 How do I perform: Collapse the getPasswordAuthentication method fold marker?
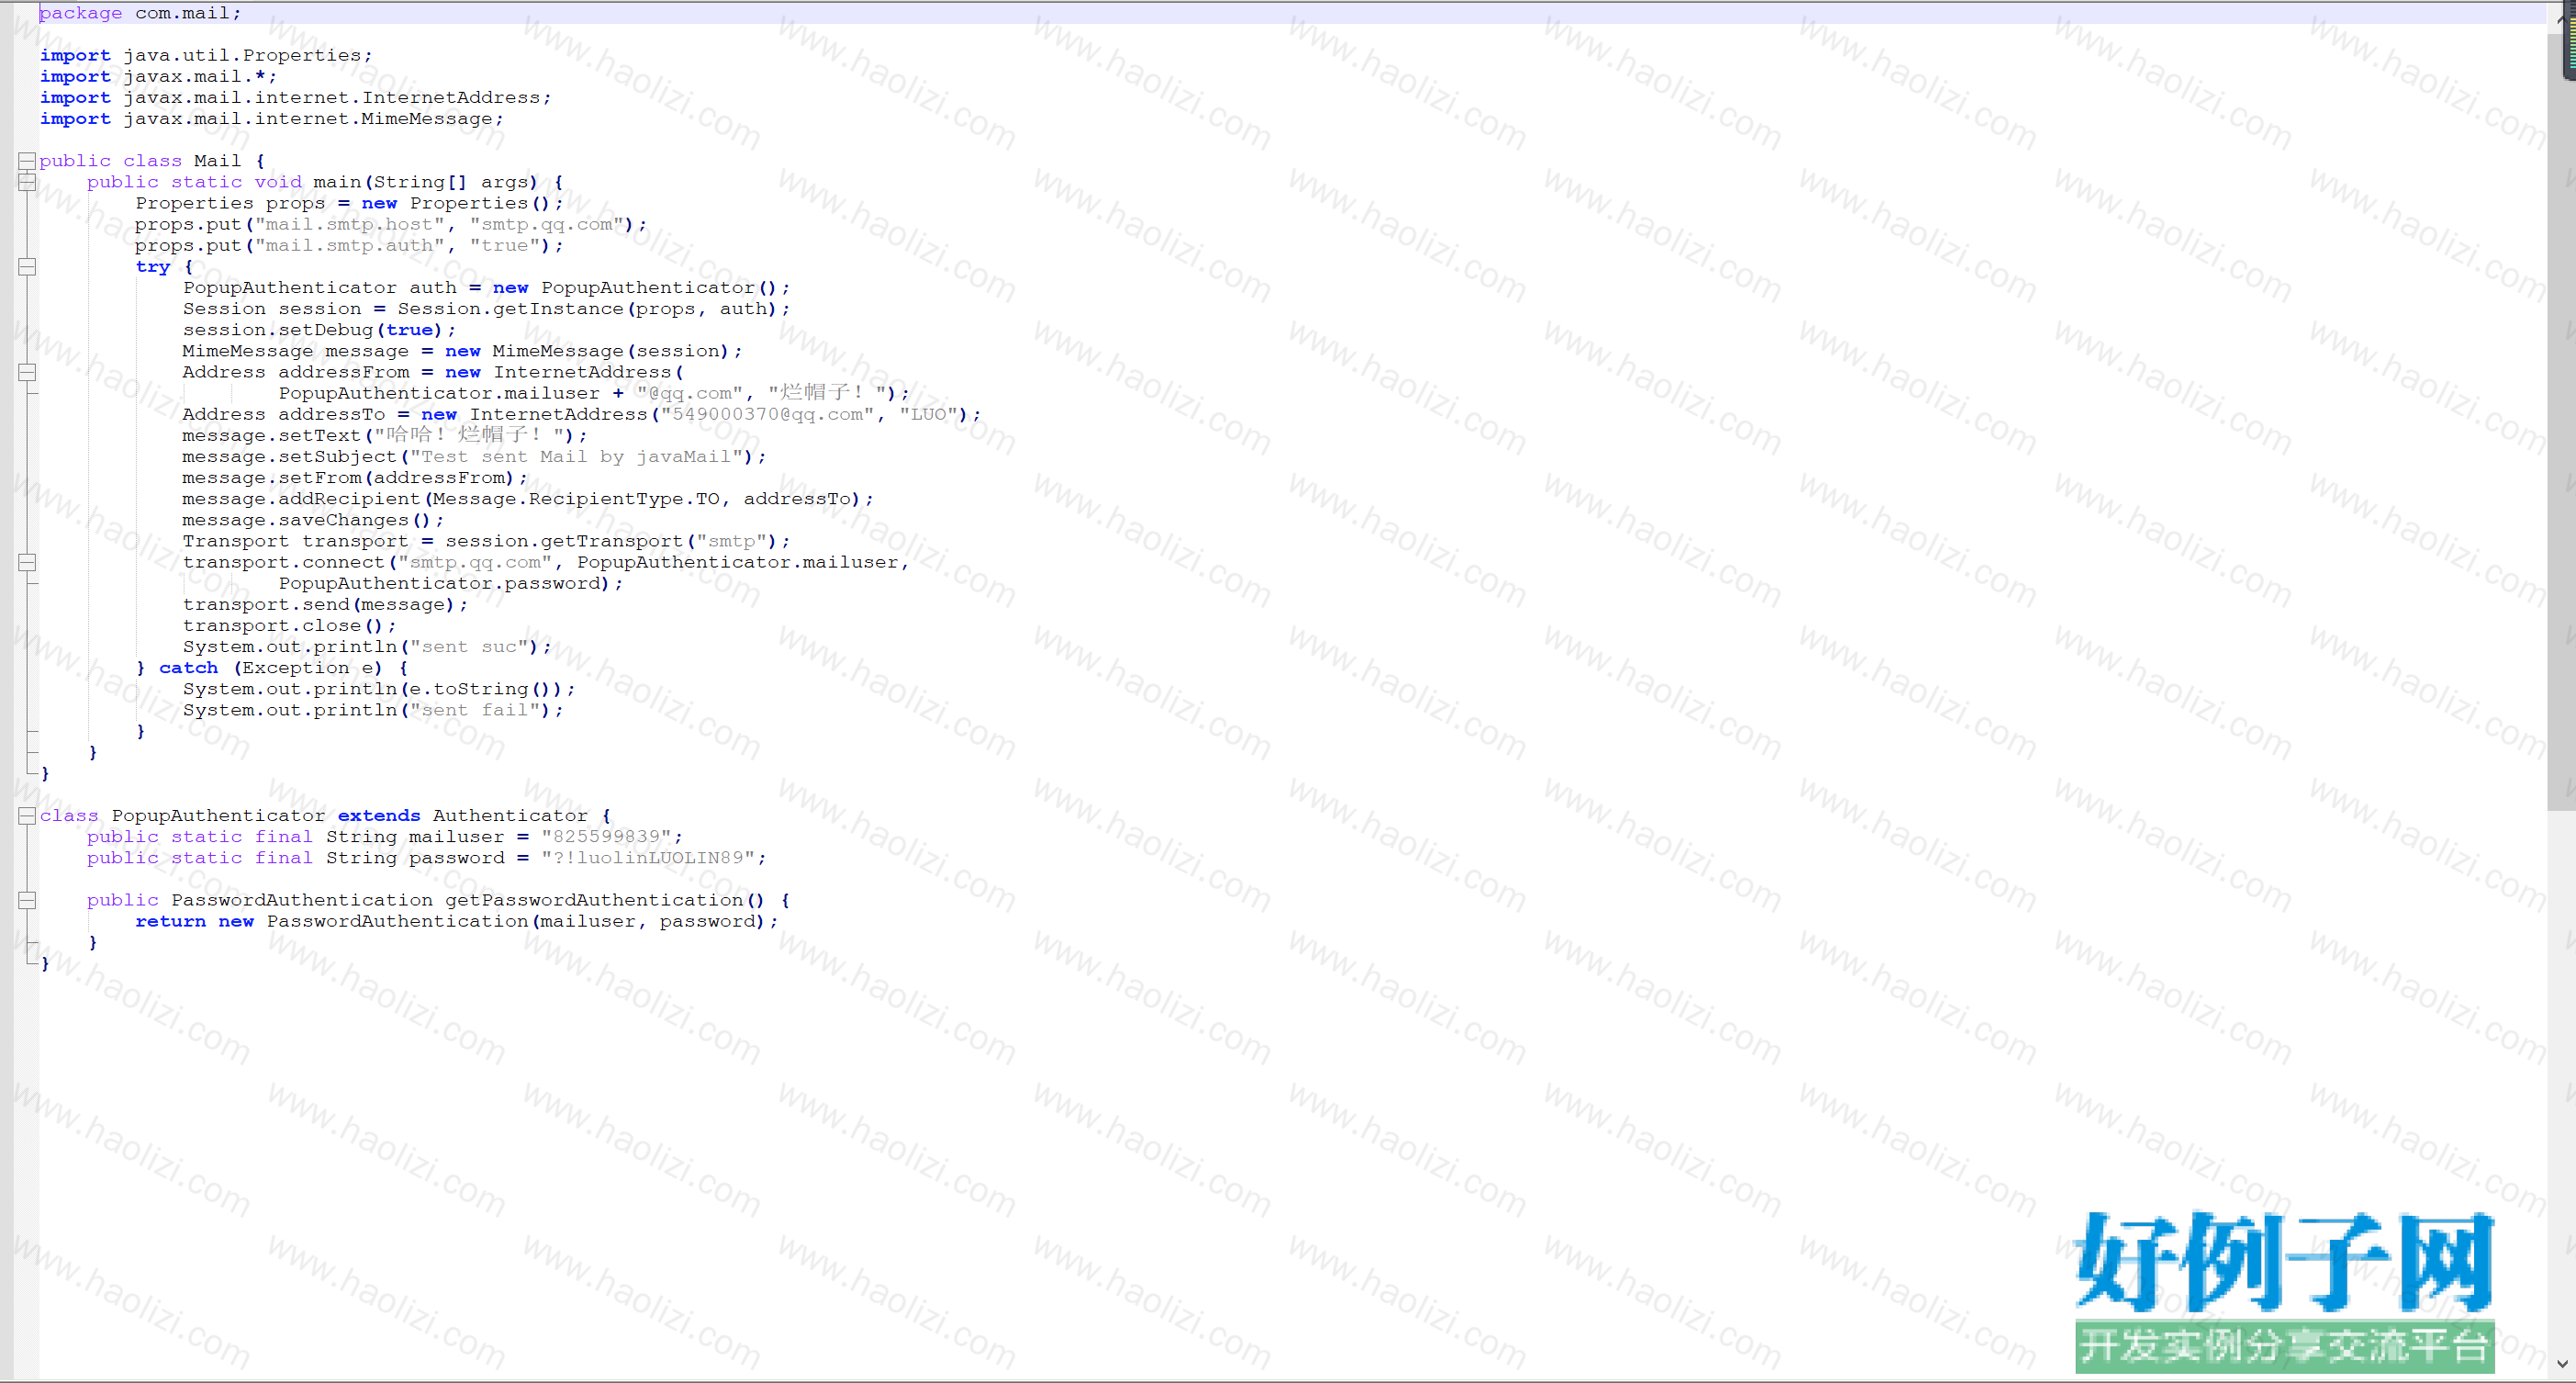tap(27, 900)
